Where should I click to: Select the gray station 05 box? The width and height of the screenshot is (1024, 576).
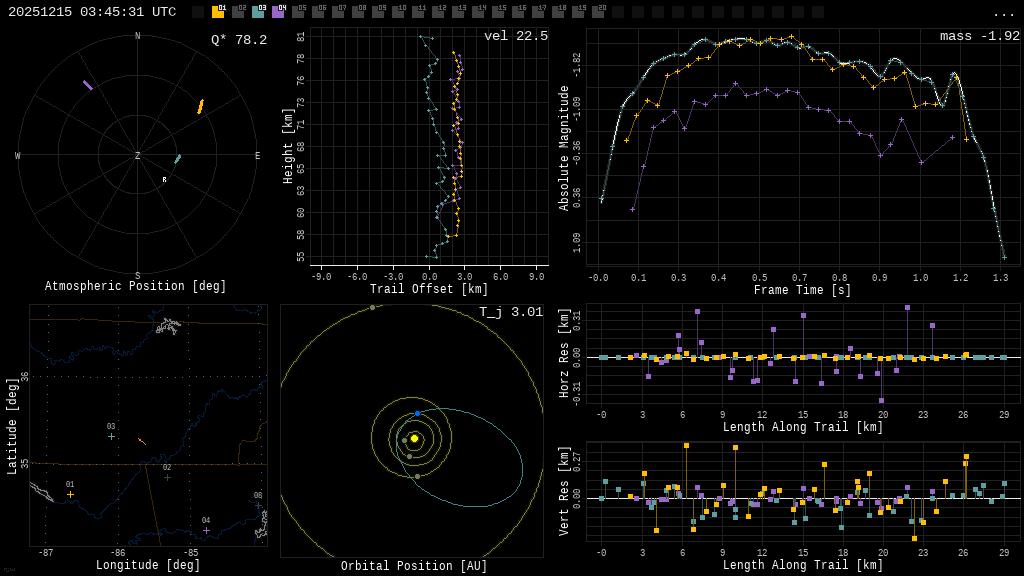[x=298, y=12]
